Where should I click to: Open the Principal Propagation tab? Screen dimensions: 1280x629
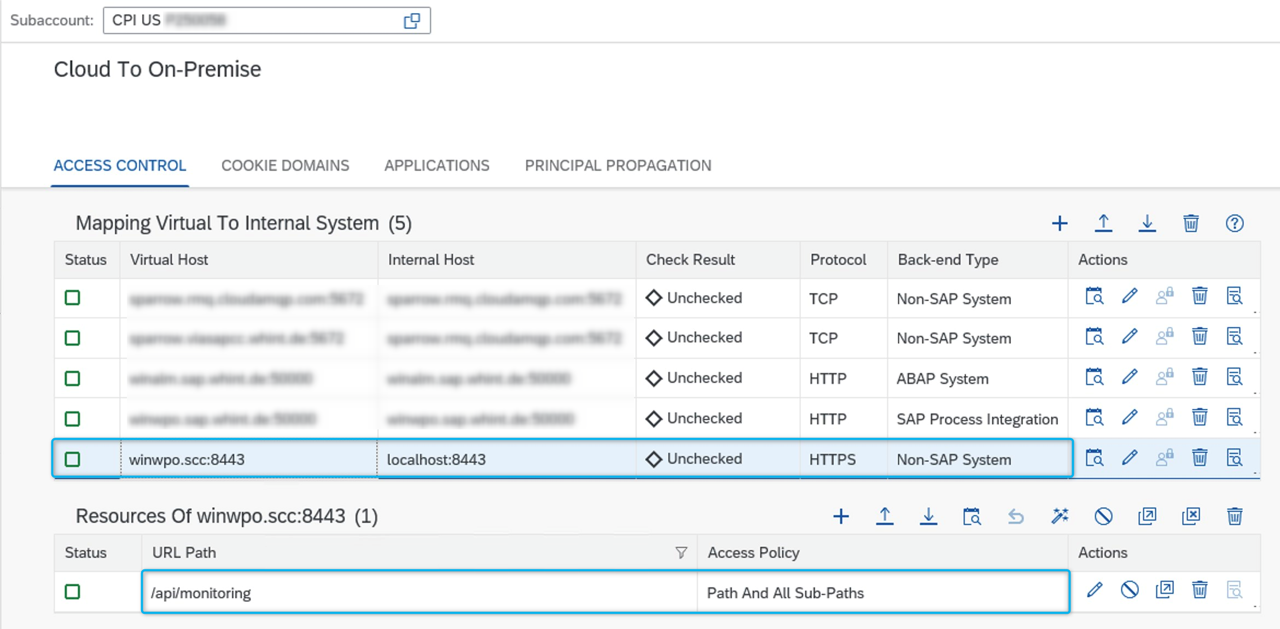point(617,166)
